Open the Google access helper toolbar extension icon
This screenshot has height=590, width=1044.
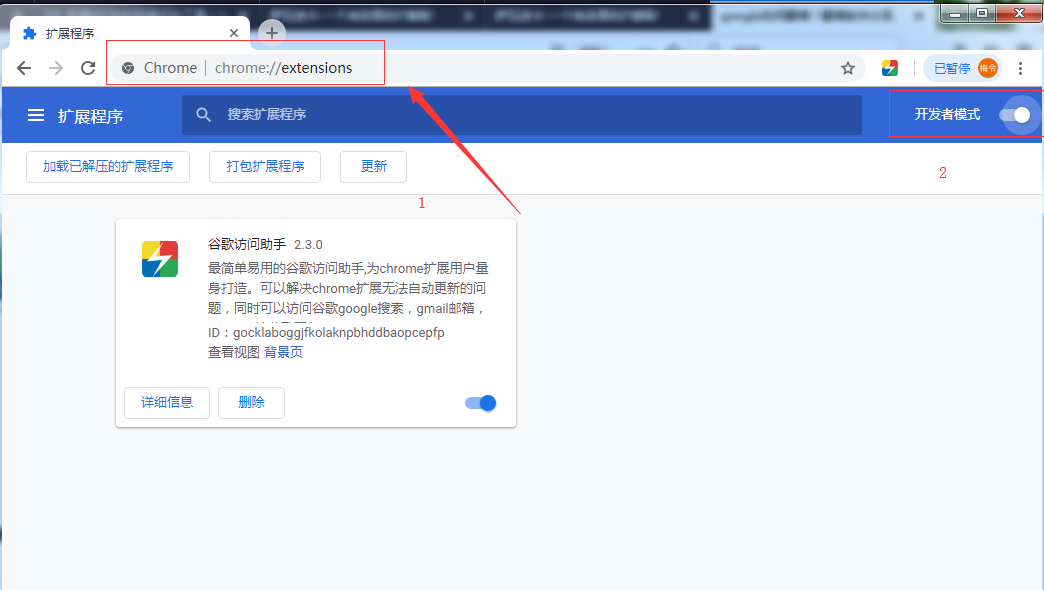pyautogui.click(x=890, y=68)
